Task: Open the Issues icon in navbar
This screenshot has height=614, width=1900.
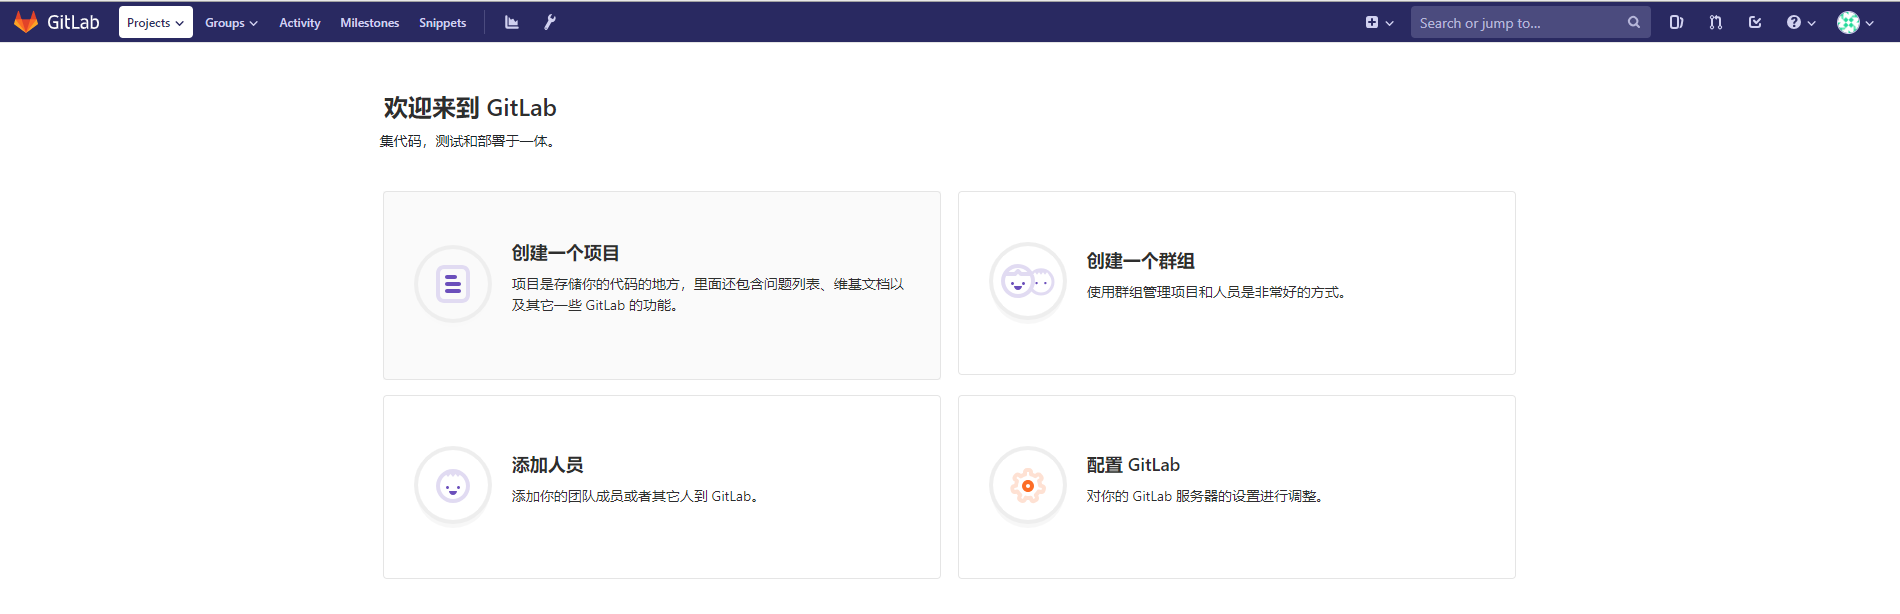Action: (x=1676, y=22)
